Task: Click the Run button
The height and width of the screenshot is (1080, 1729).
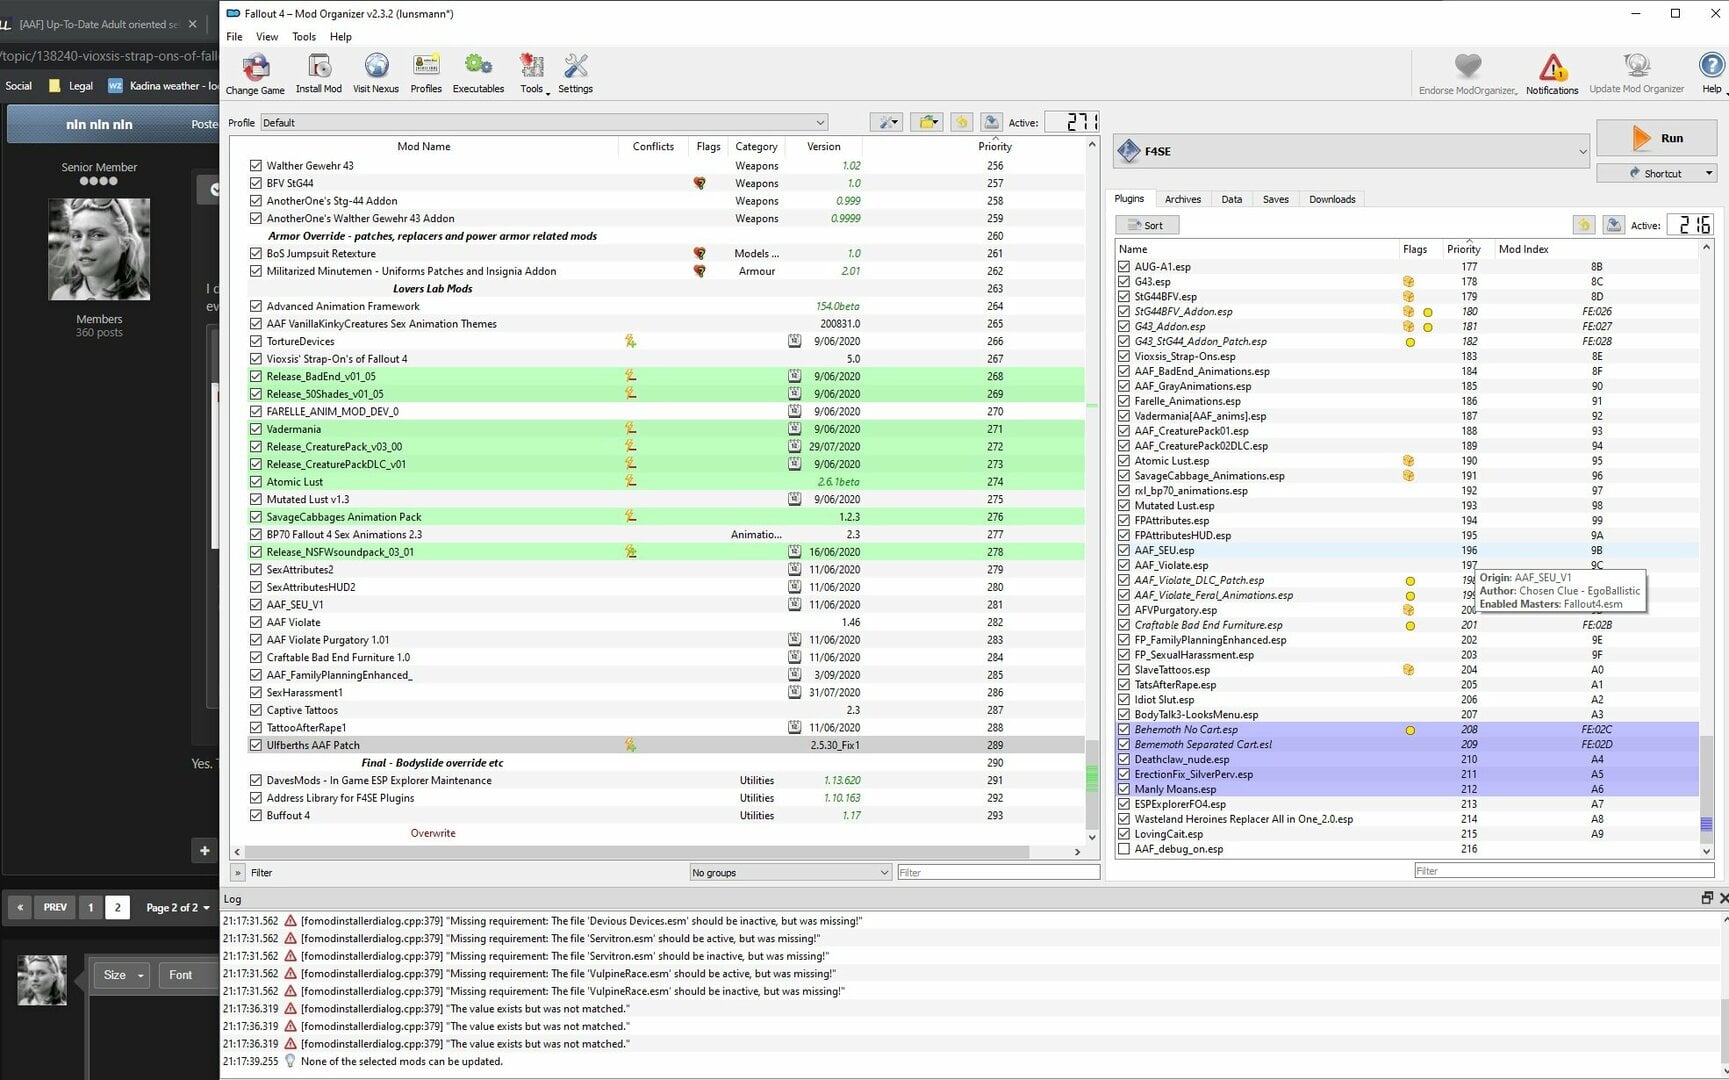Action: click(1656, 138)
